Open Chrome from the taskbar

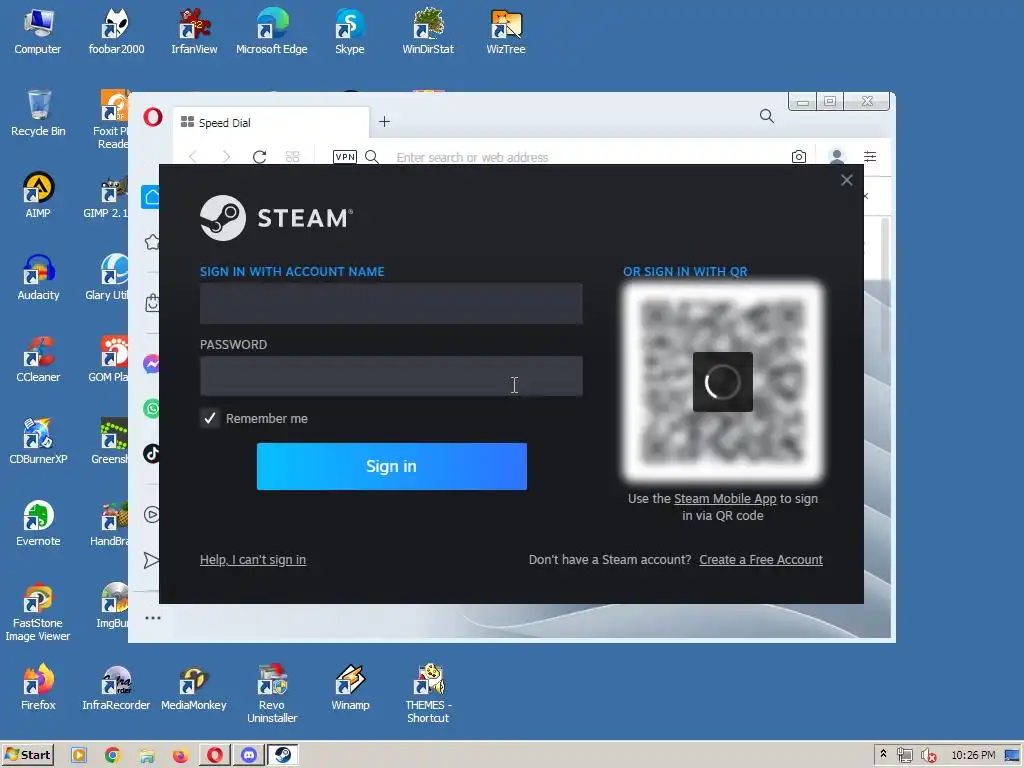click(112, 756)
